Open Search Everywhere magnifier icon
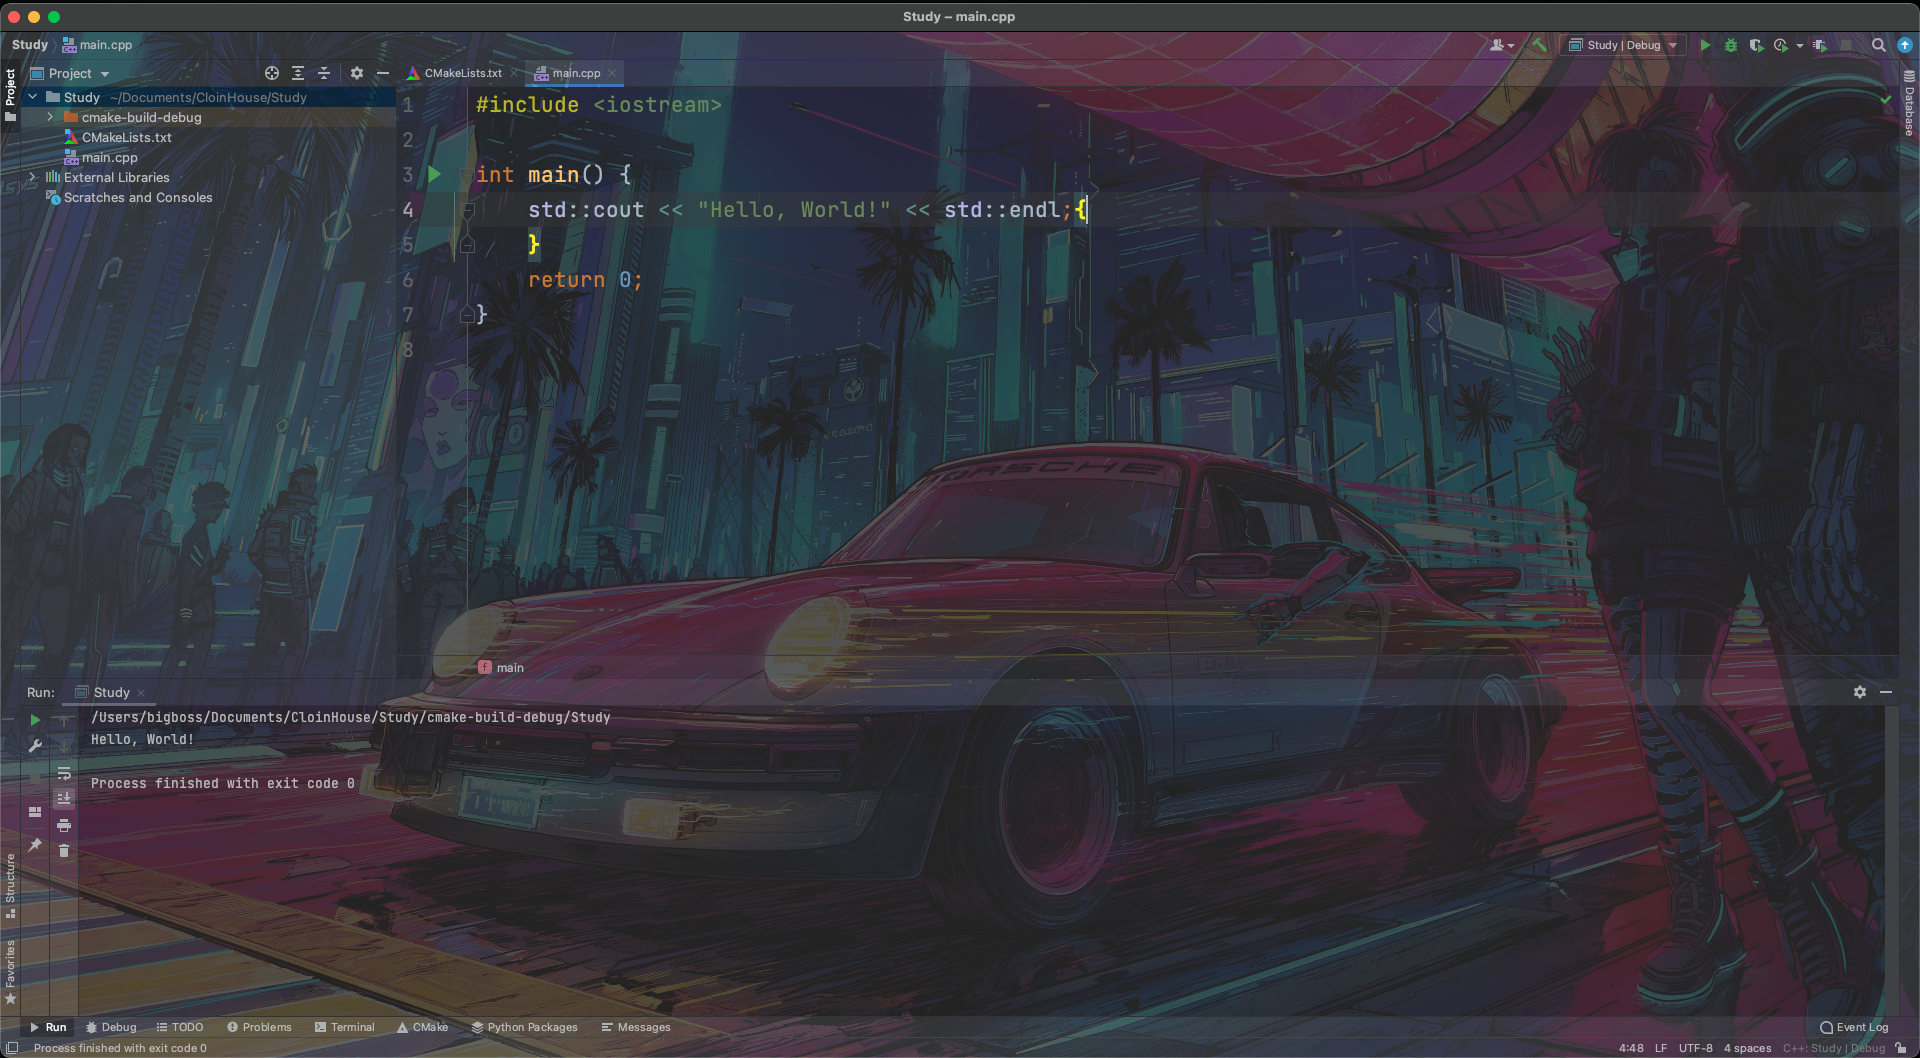1920x1058 pixels. click(1879, 45)
